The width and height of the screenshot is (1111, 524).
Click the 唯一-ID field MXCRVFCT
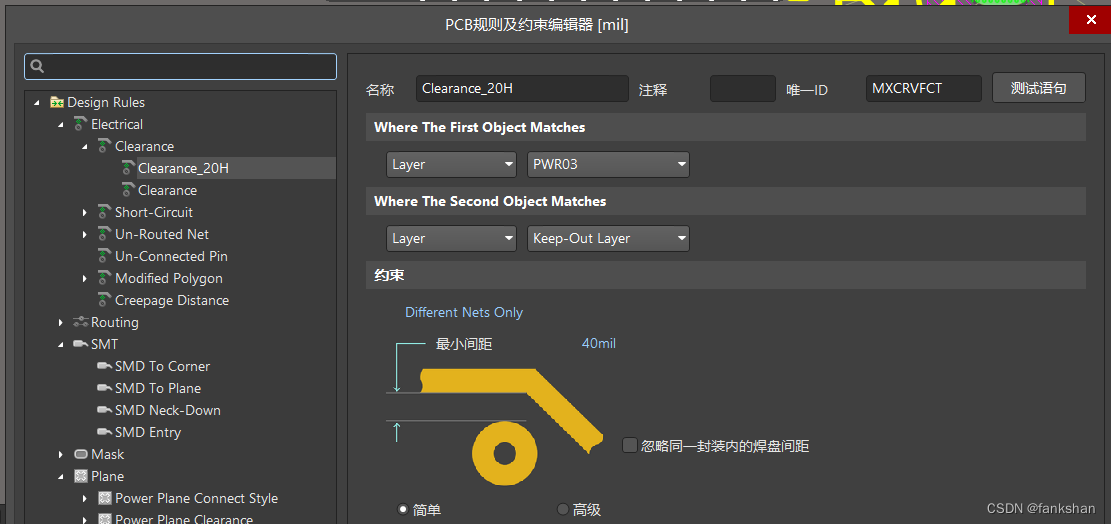pos(924,89)
